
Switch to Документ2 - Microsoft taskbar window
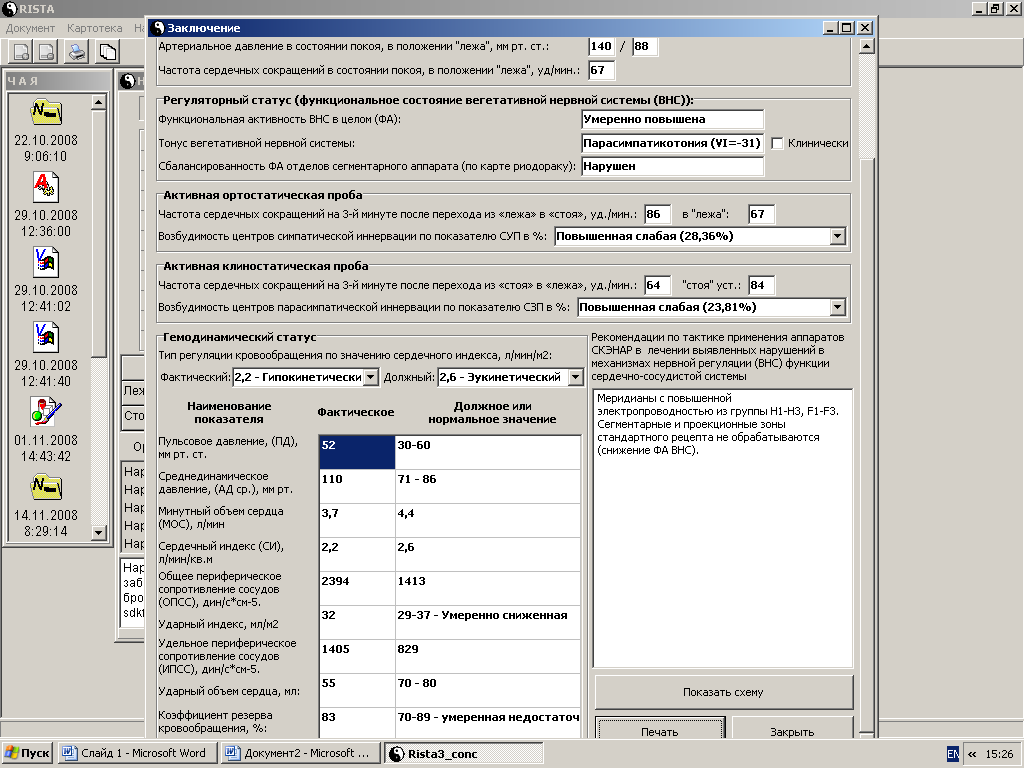[x=300, y=754]
